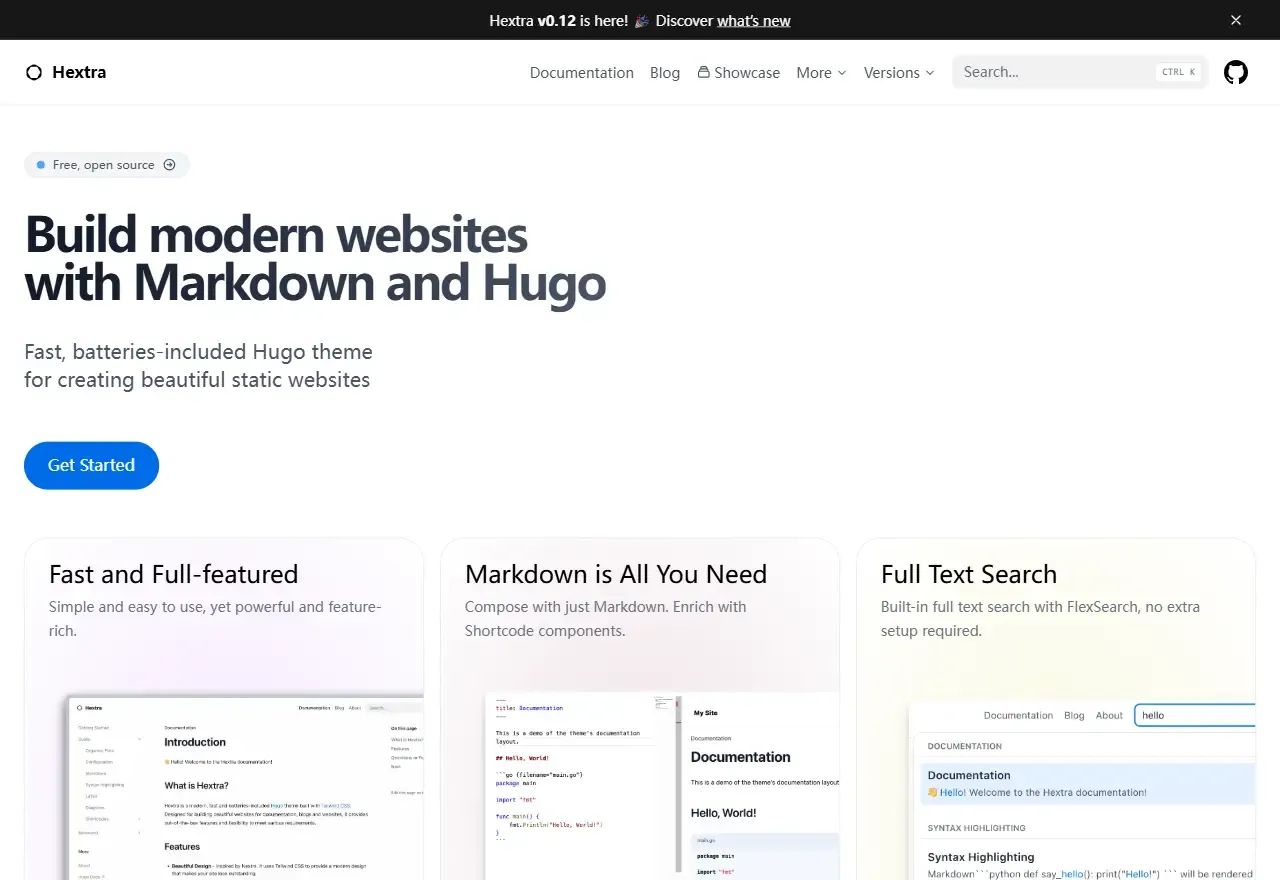
Task: Open the Documentation nav link
Action: click(x=582, y=72)
